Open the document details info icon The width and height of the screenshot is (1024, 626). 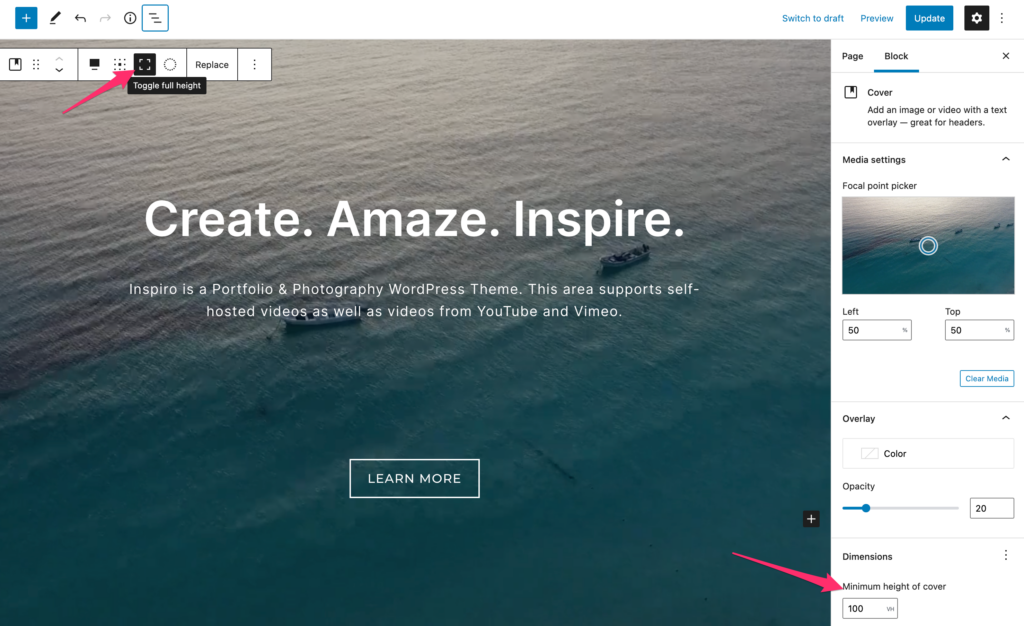point(130,18)
